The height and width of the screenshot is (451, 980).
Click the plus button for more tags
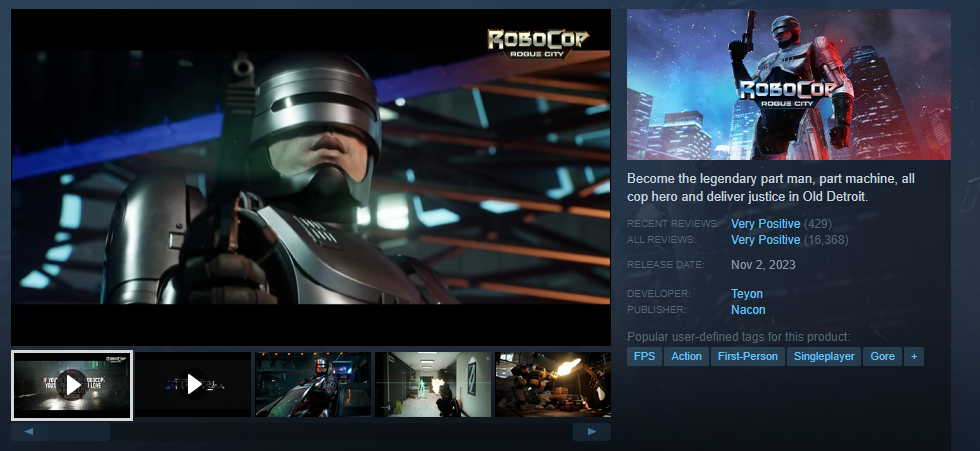click(914, 356)
